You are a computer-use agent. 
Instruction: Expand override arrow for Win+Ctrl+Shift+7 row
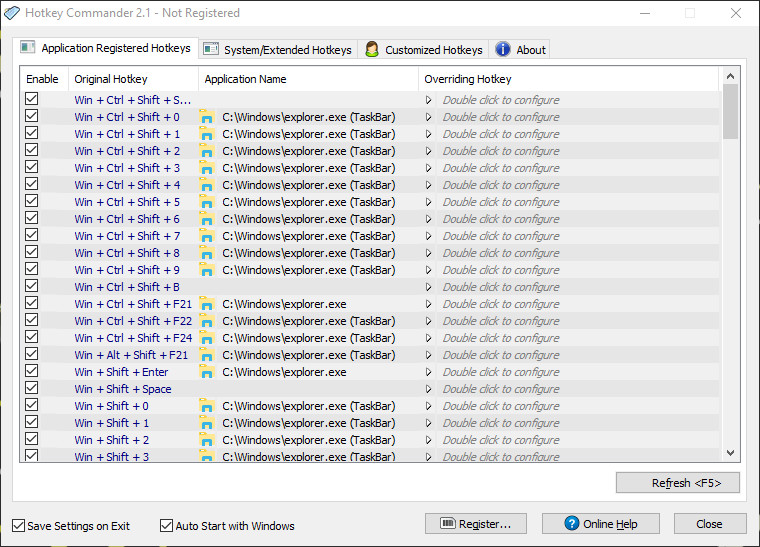[428, 236]
